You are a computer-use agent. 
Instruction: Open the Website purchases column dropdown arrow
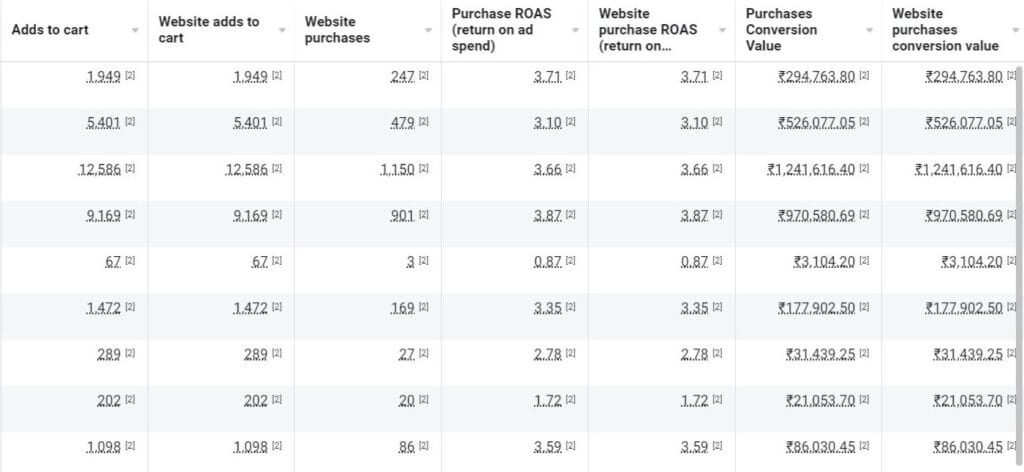pos(428,31)
